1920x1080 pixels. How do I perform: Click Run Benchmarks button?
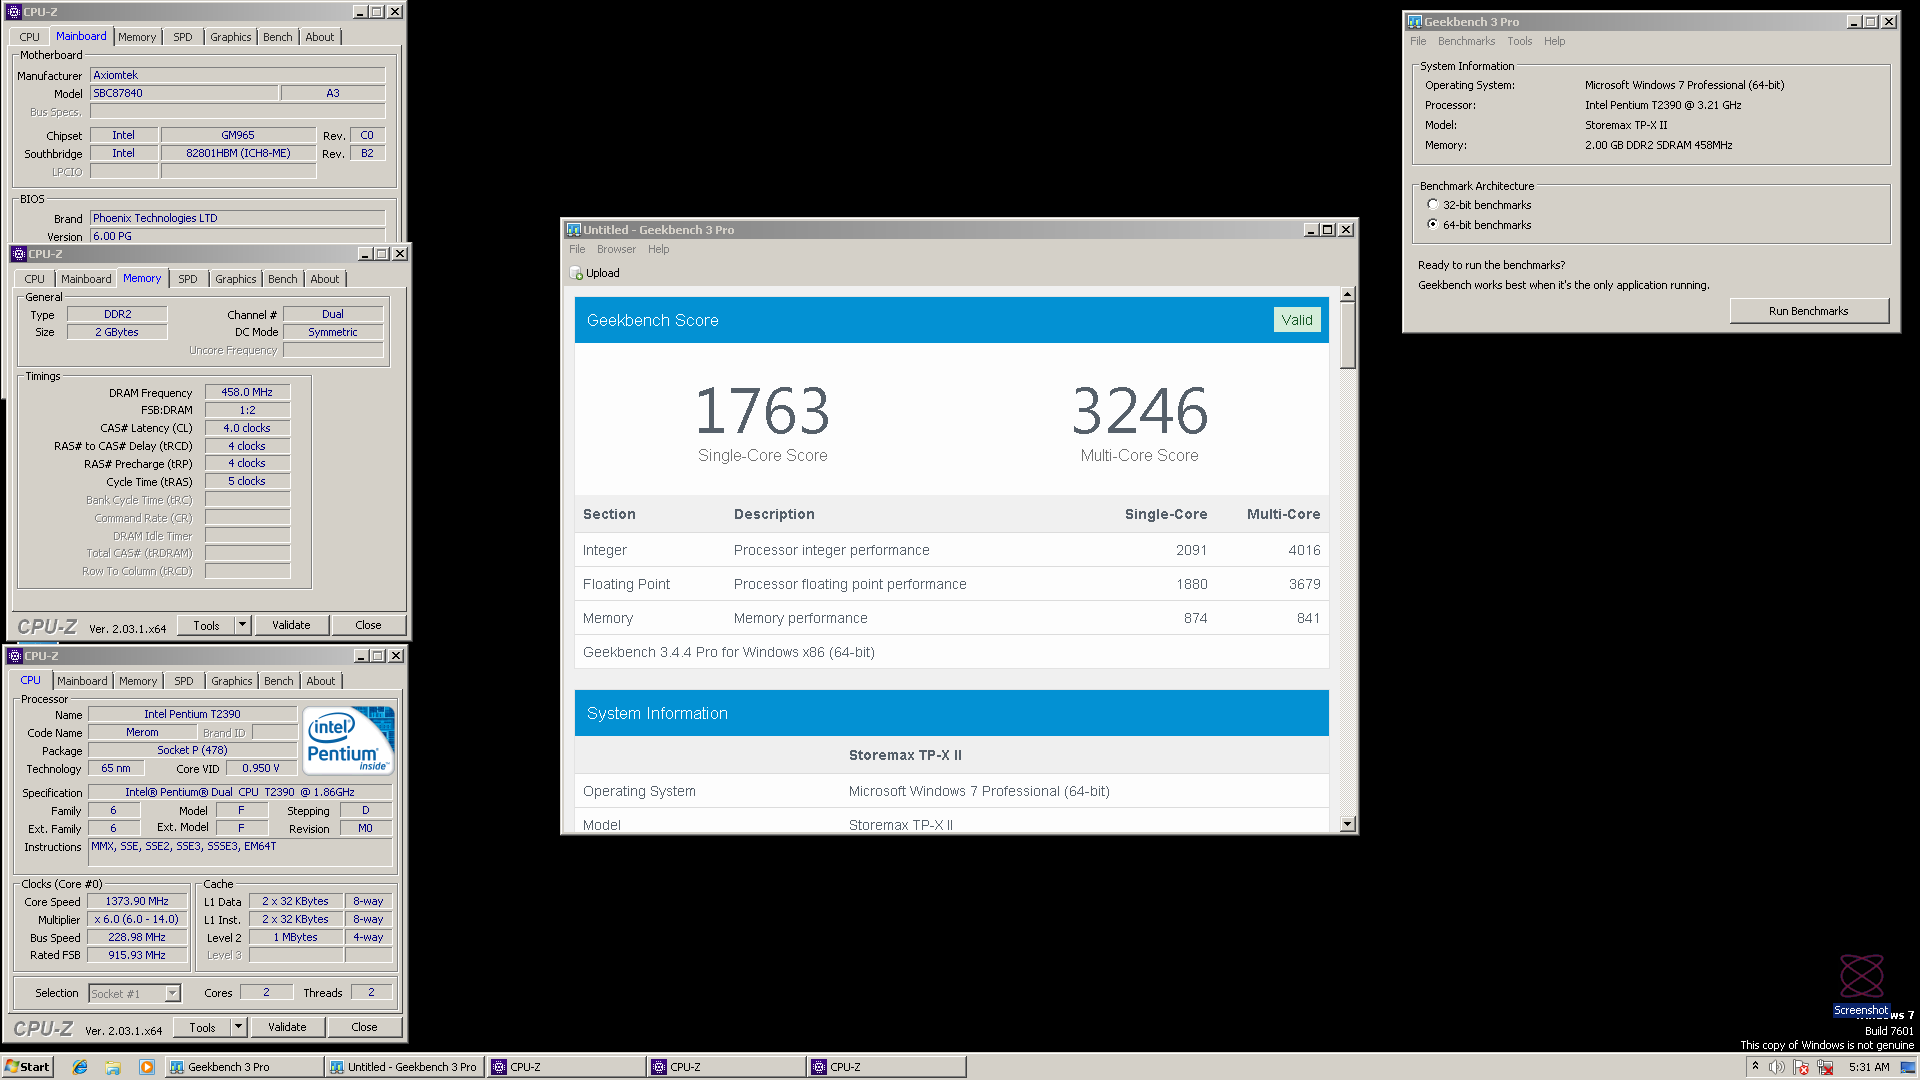[x=1808, y=311]
